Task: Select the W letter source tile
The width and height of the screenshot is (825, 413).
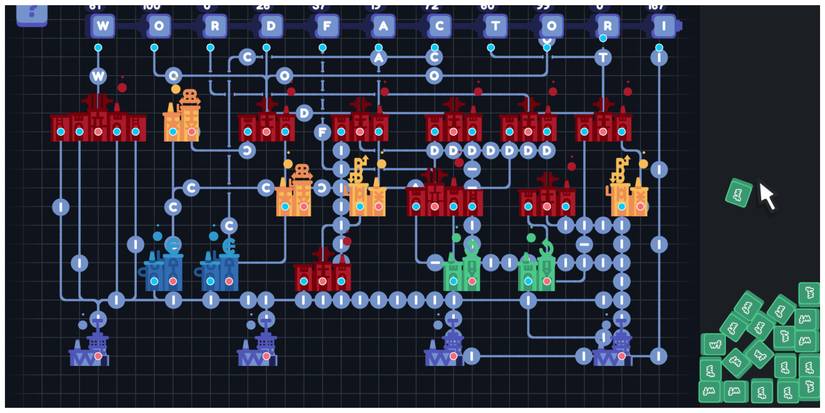Action: click(102, 25)
